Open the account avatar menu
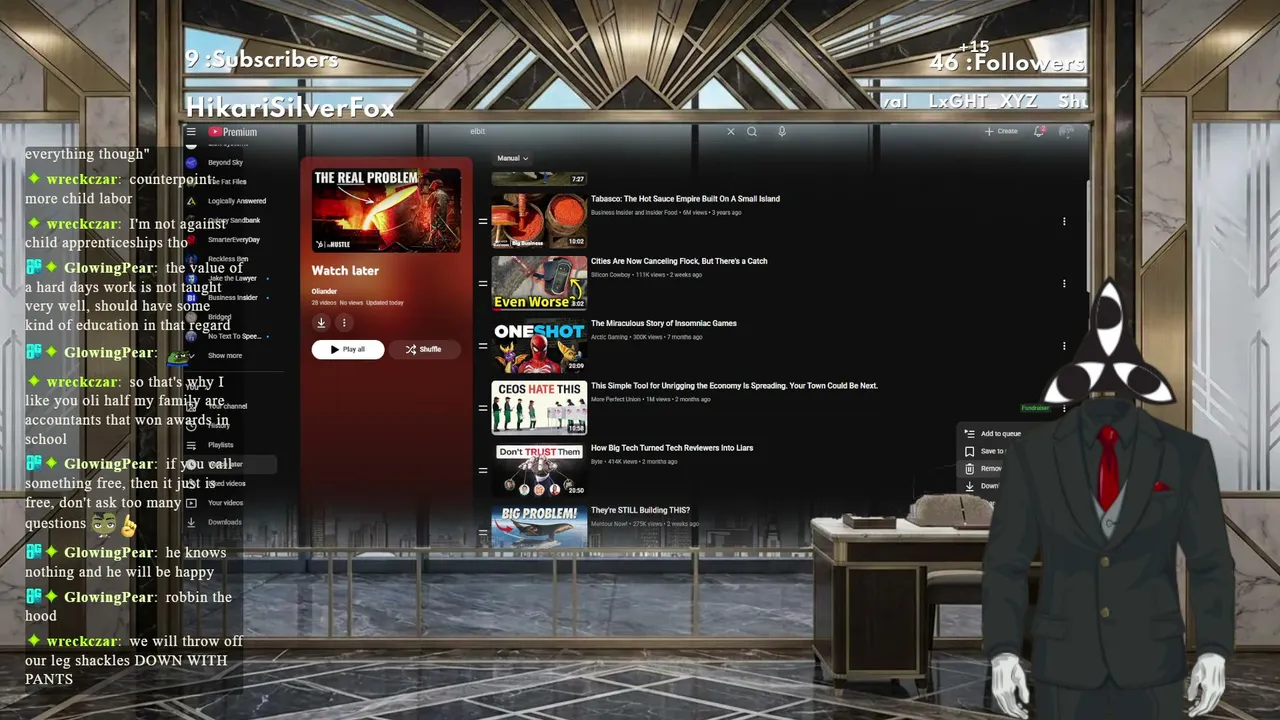 (x=1066, y=132)
